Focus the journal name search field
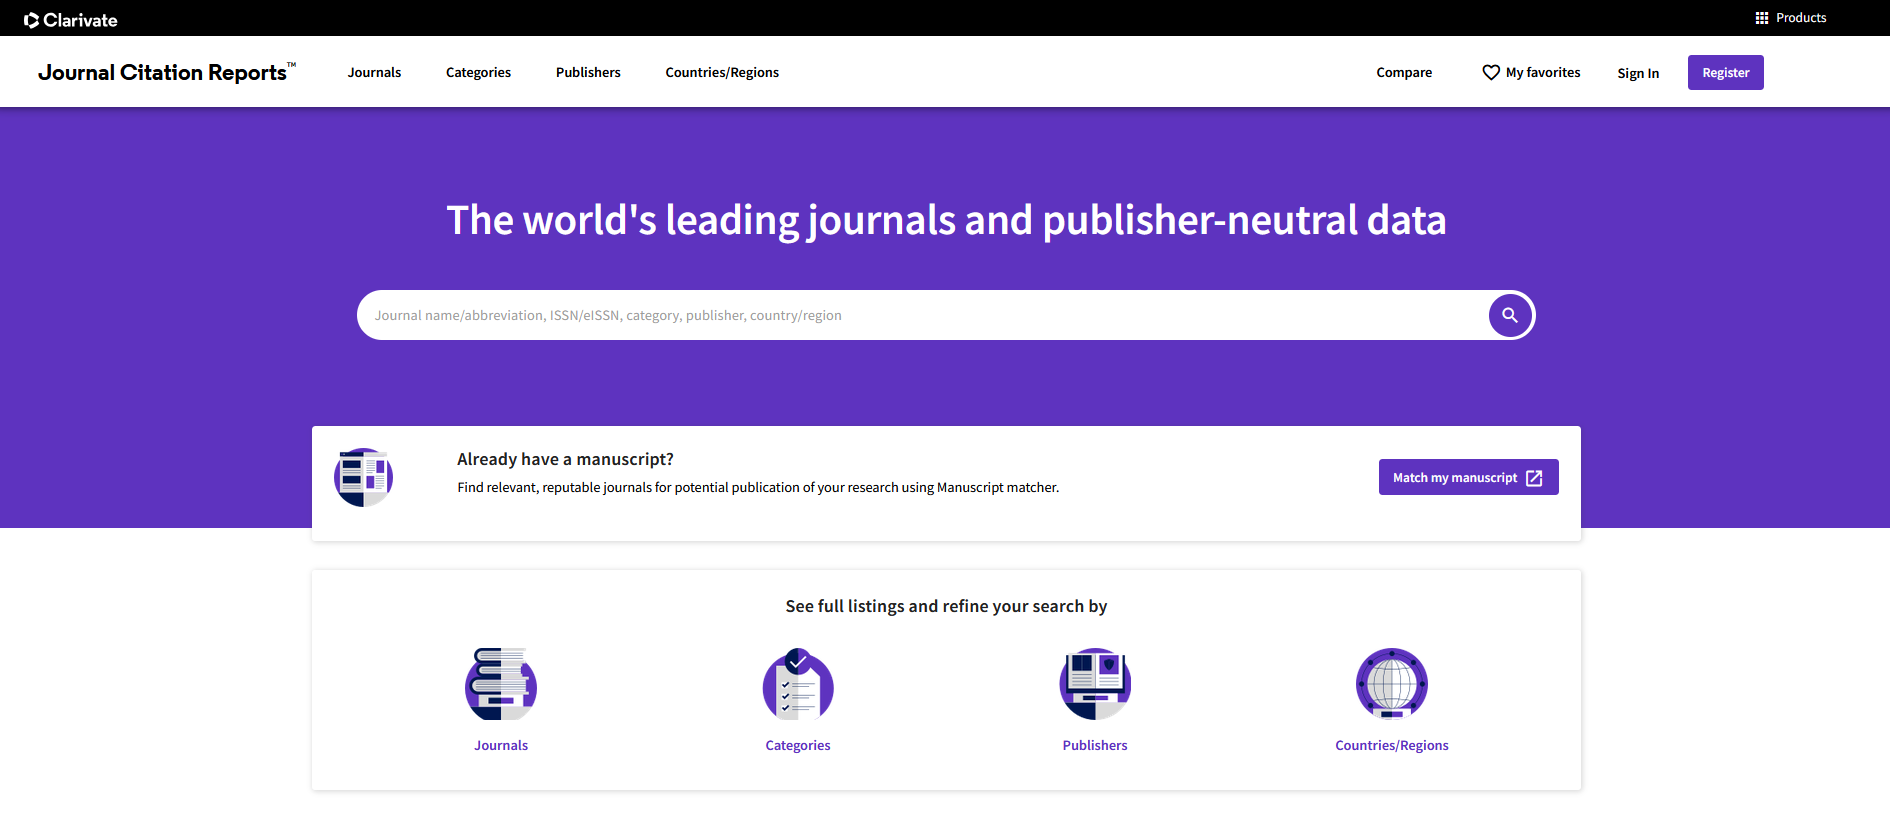The height and width of the screenshot is (823, 1890). point(925,315)
